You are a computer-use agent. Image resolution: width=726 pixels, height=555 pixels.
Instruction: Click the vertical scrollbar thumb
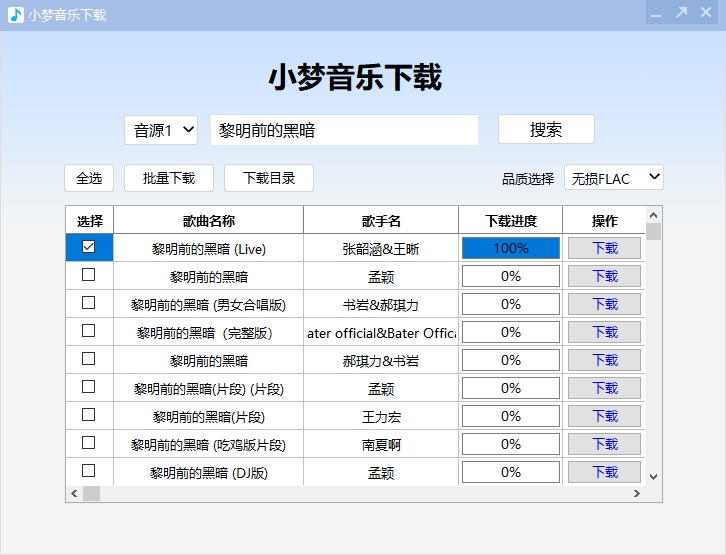(653, 231)
